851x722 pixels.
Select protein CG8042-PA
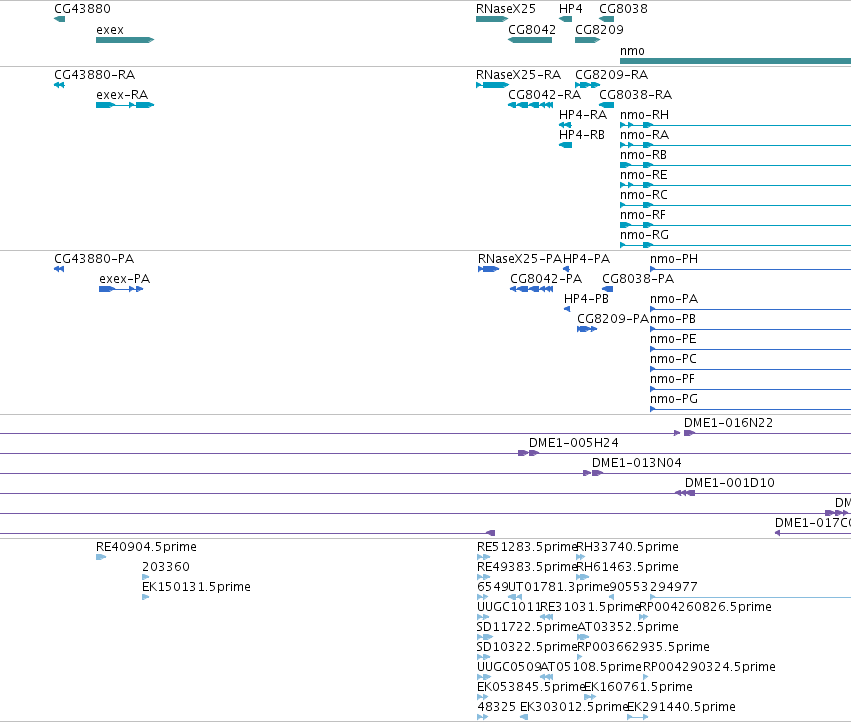click(x=546, y=279)
